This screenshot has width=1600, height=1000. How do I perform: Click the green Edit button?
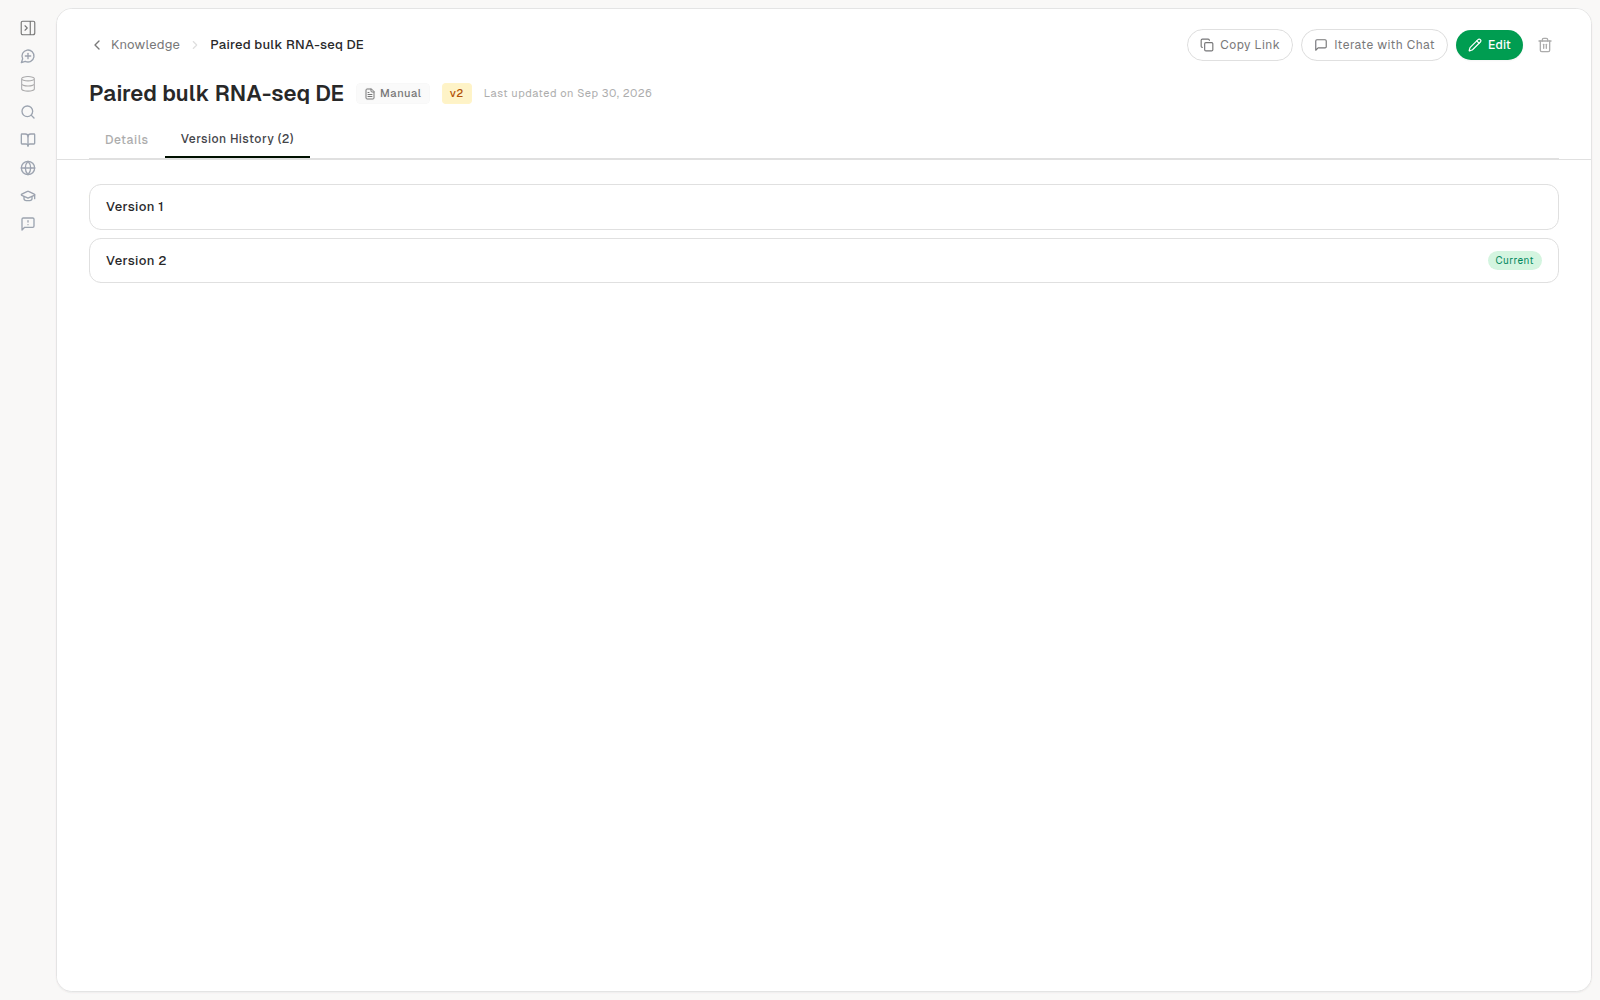point(1489,45)
